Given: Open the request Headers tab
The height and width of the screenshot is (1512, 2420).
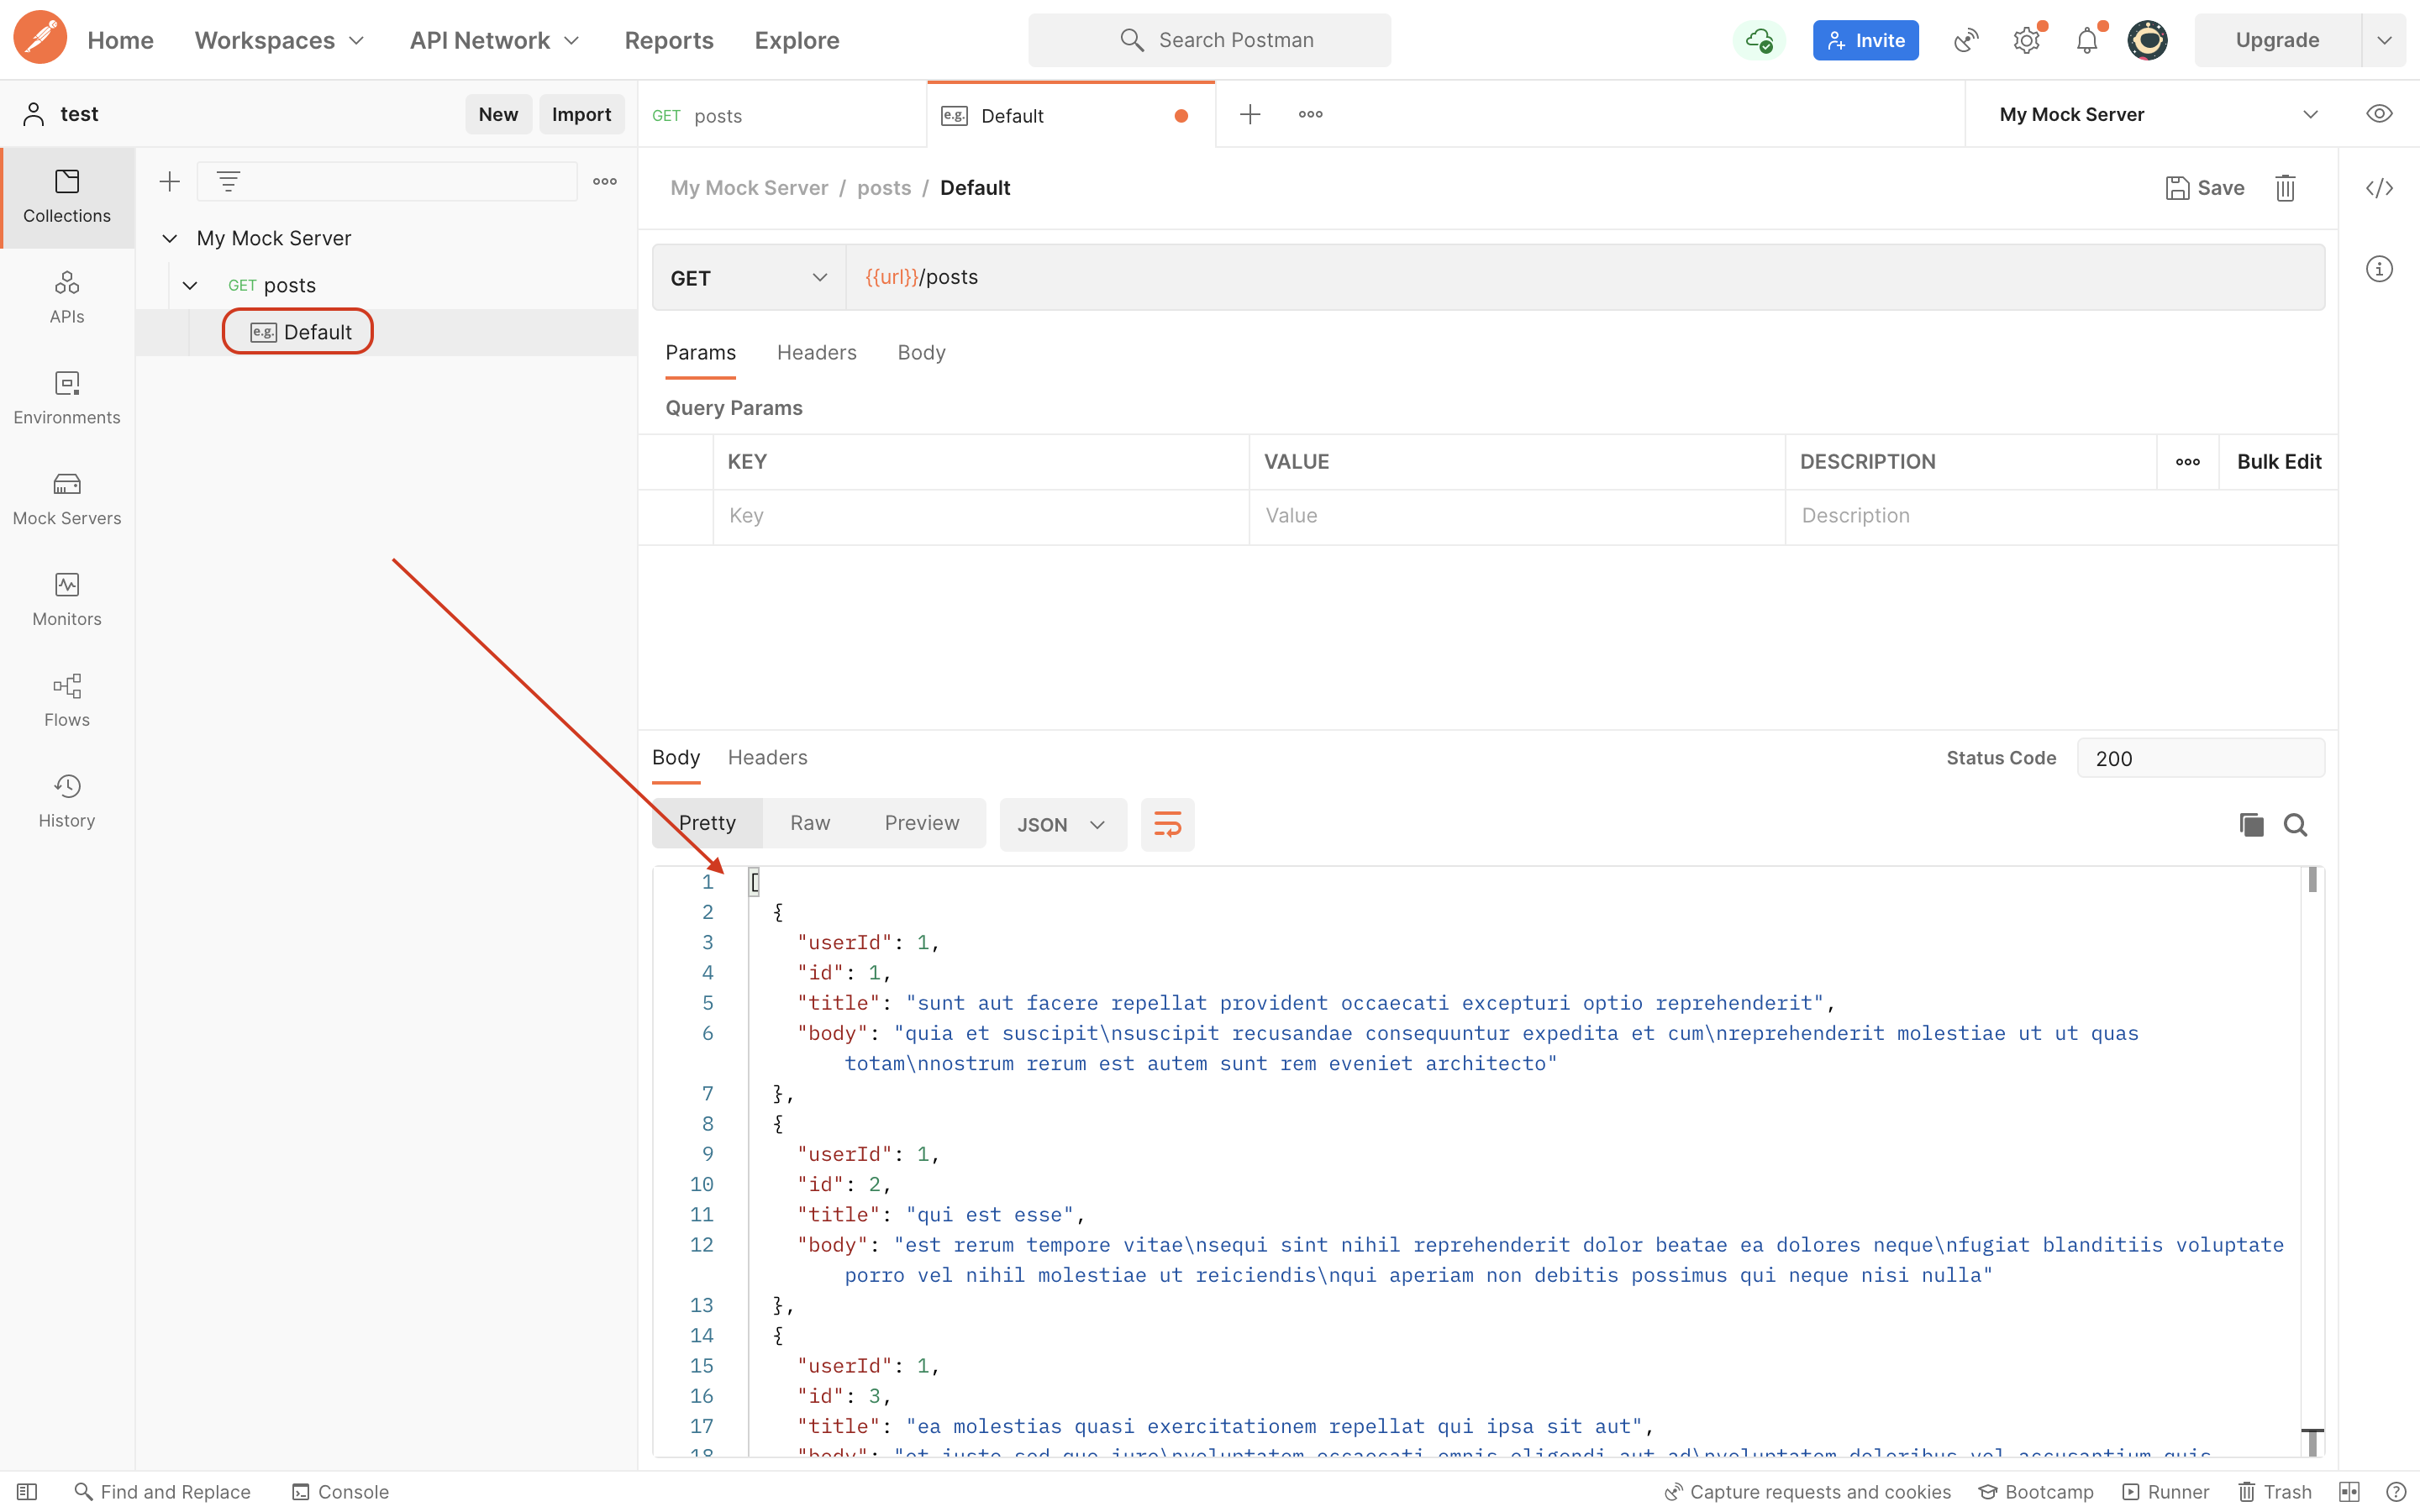Looking at the screenshot, I should [x=816, y=352].
